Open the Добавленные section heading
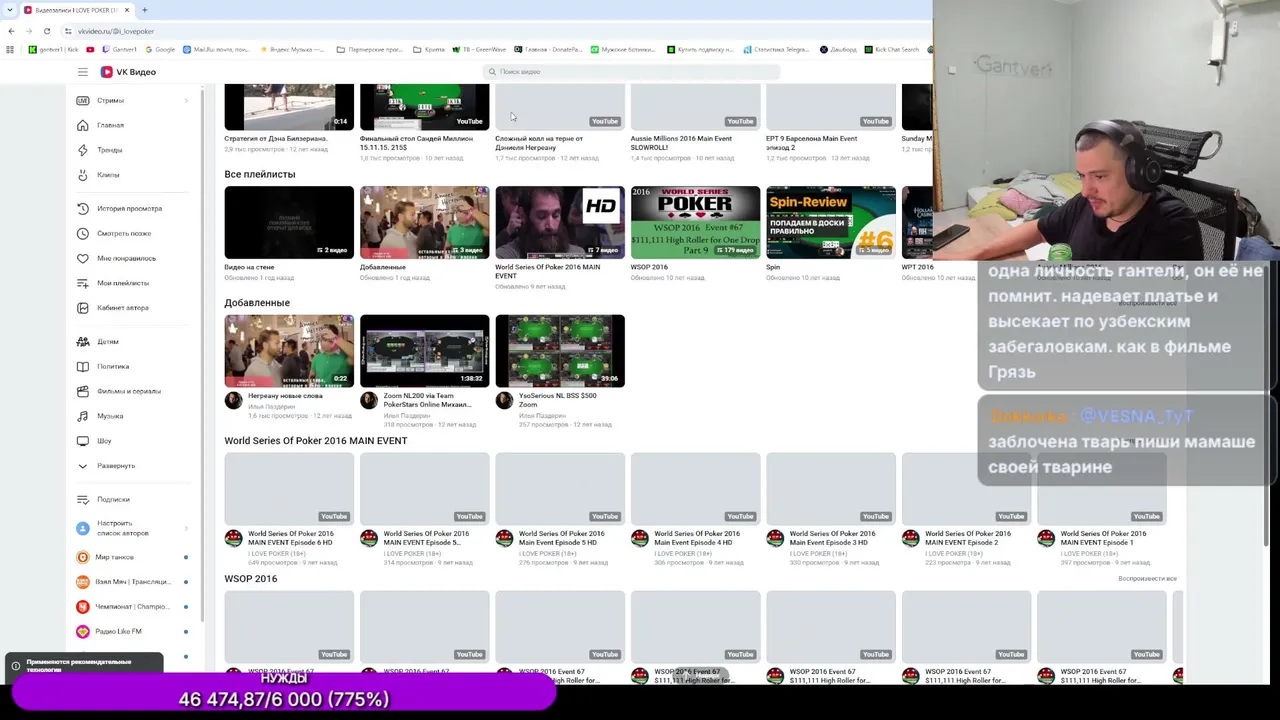The height and width of the screenshot is (720, 1280). pyautogui.click(x=257, y=303)
